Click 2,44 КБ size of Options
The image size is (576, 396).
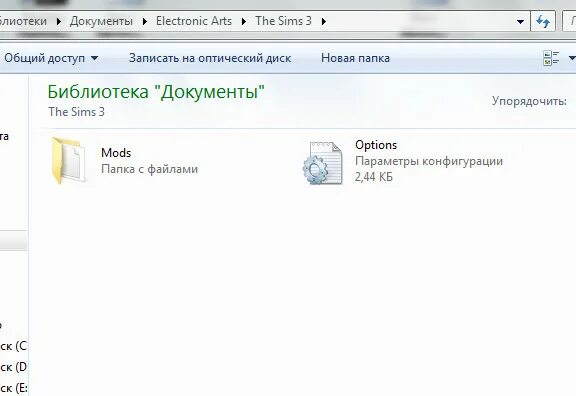coord(374,177)
